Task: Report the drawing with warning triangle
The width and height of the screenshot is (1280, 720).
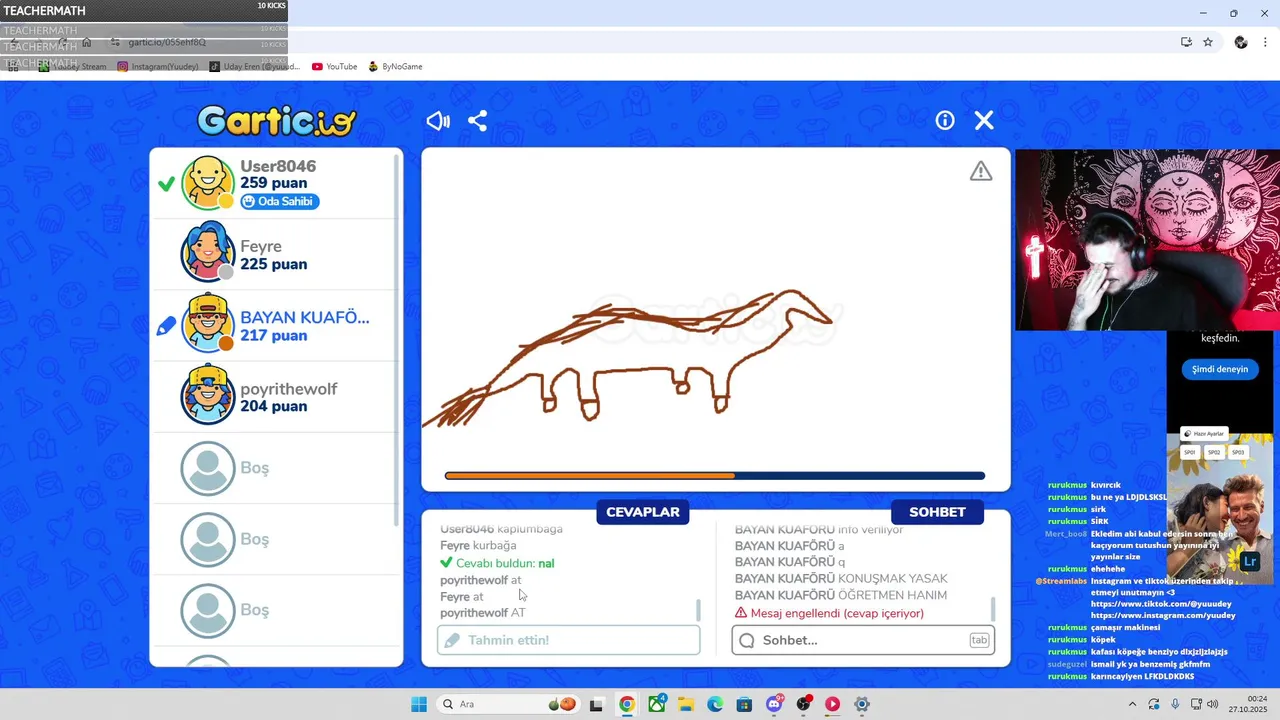Action: point(981,171)
